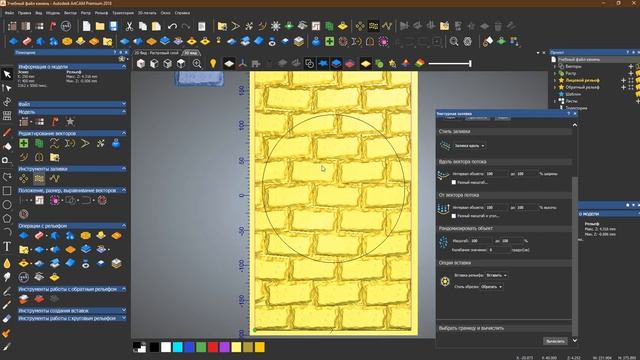Pick the cyan color swatch

coord(178,347)
